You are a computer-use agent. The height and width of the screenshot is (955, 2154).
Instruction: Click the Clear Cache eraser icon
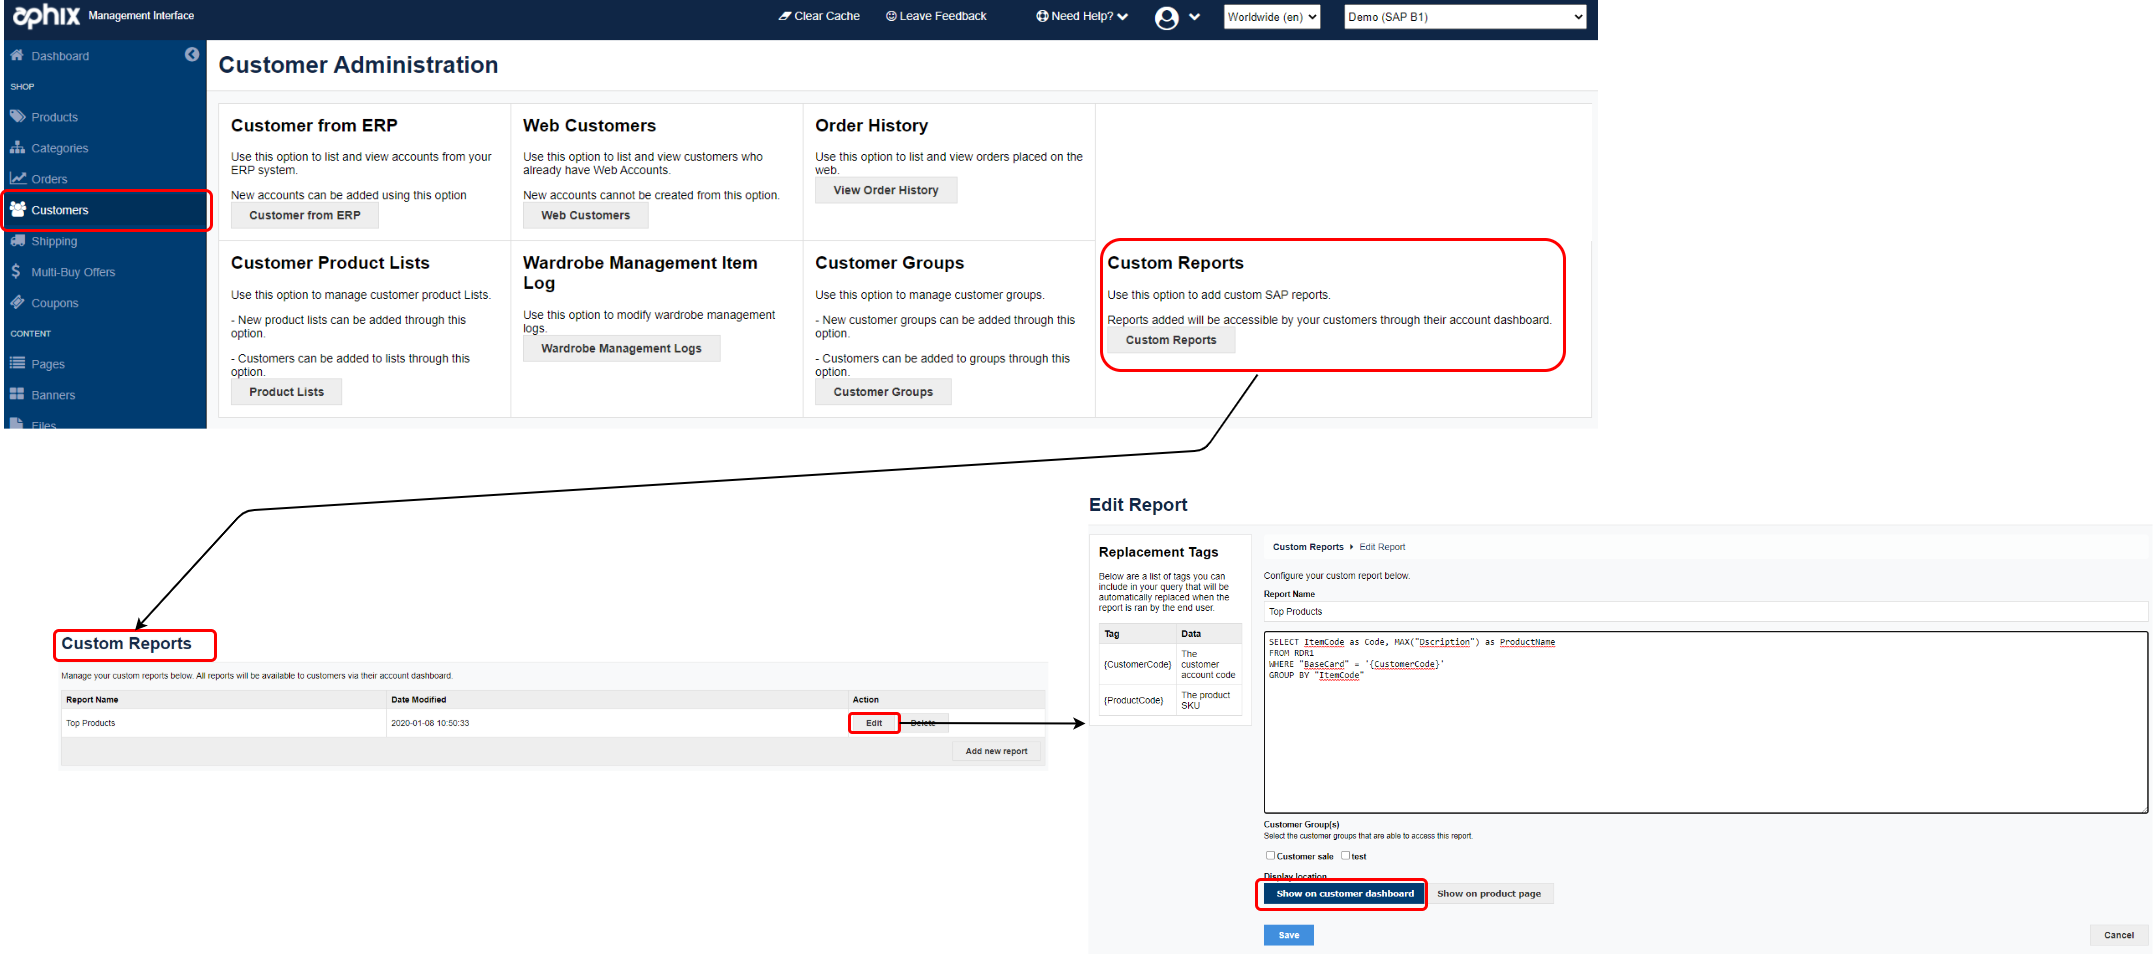pos(785,16)
